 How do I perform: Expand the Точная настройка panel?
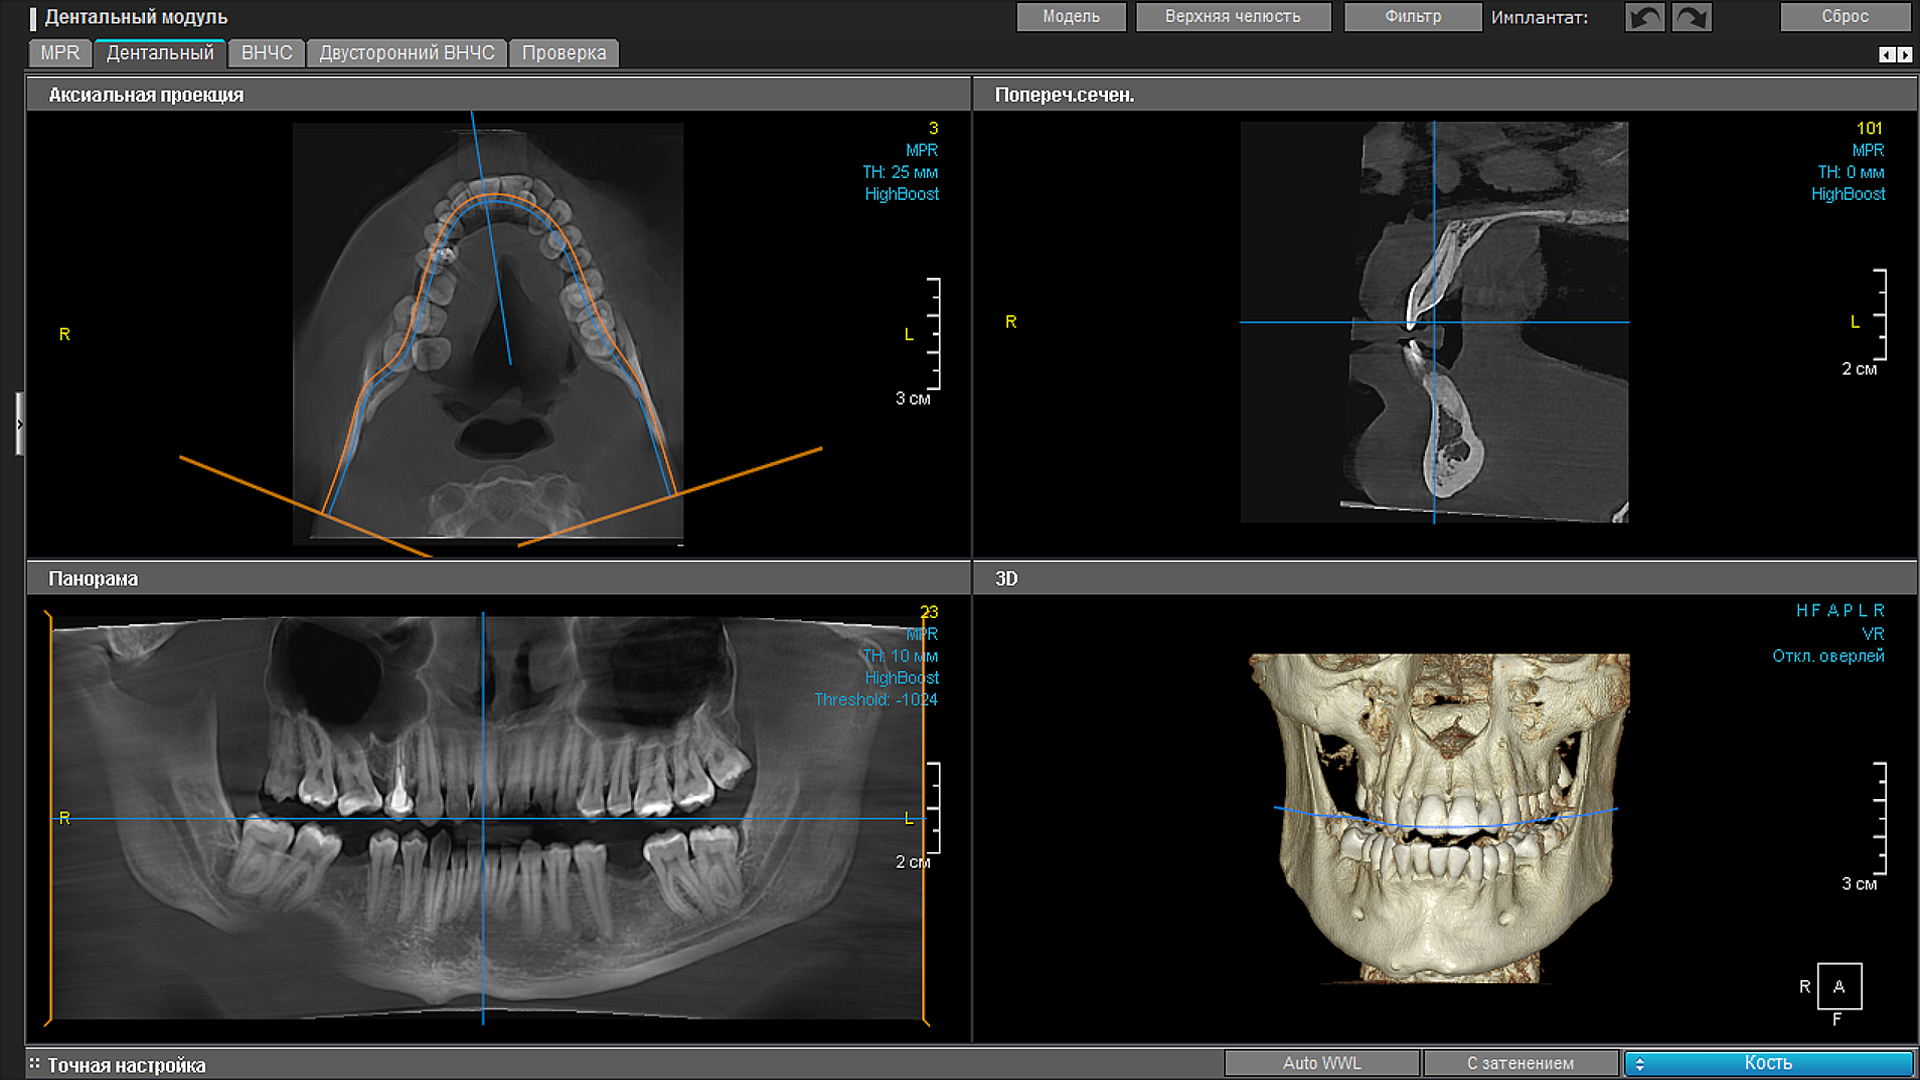[x=127, y=1065]
